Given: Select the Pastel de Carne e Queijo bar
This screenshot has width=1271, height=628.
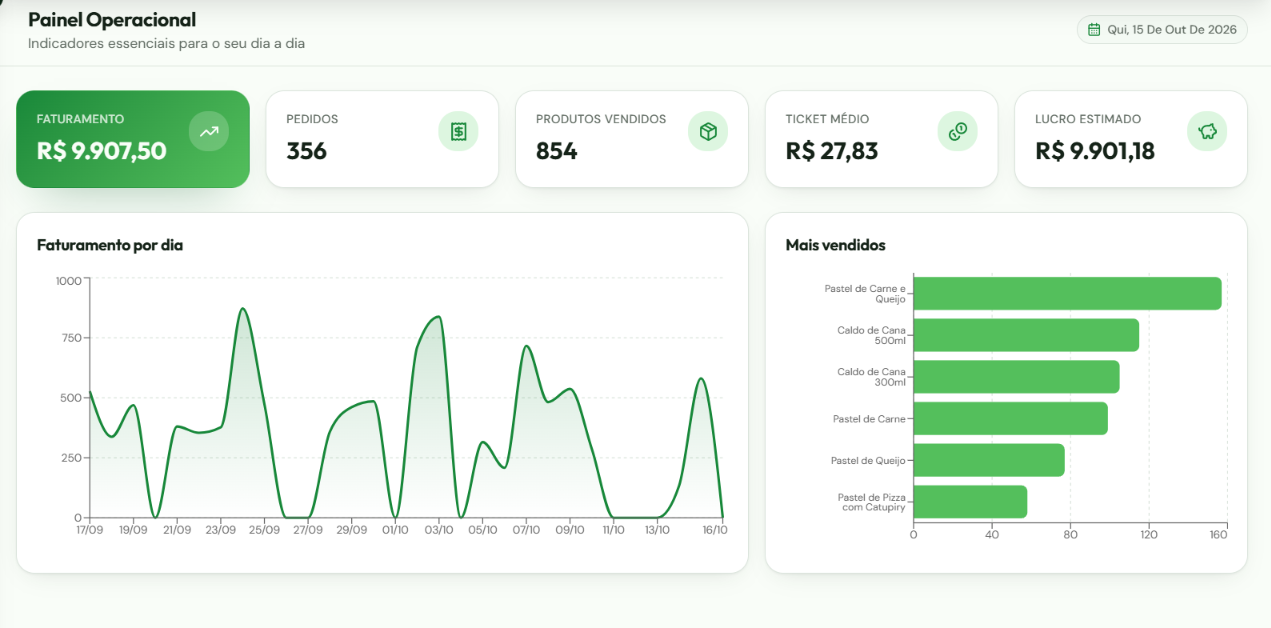Looking at the screenshot, I should coord(1068,293).
